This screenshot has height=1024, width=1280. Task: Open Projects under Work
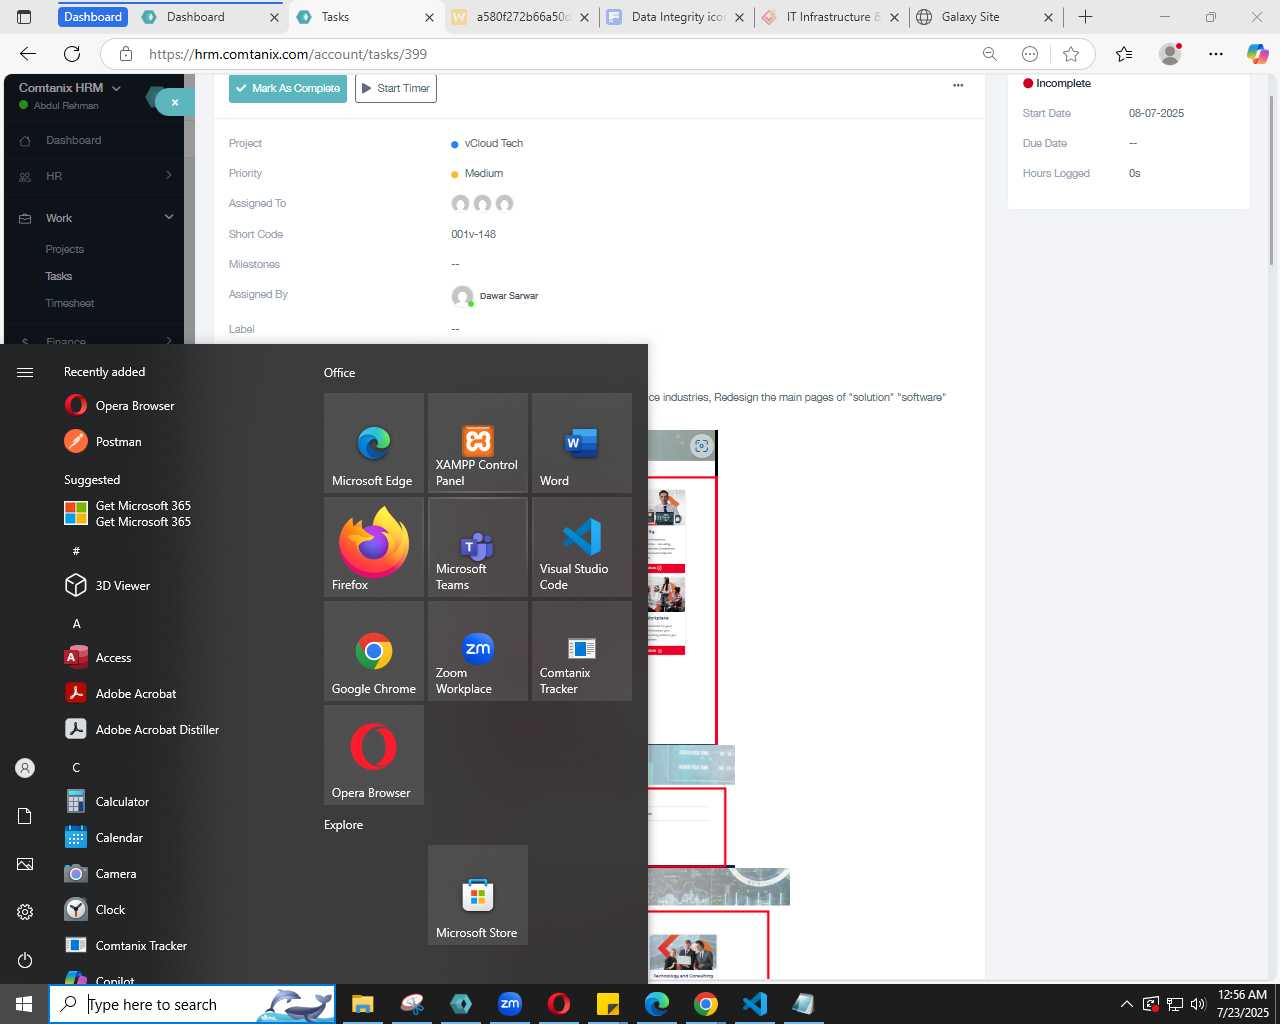point(64,249)
